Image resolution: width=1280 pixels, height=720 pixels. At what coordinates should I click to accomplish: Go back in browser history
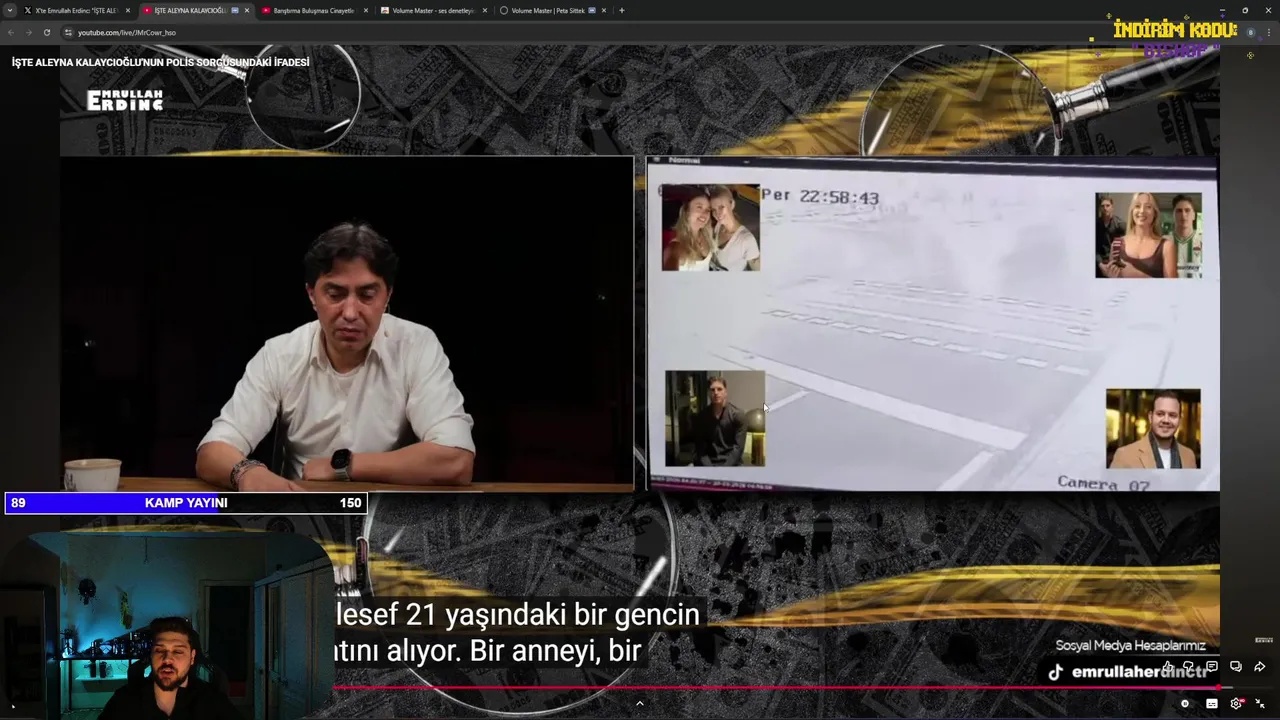[11, 32]
